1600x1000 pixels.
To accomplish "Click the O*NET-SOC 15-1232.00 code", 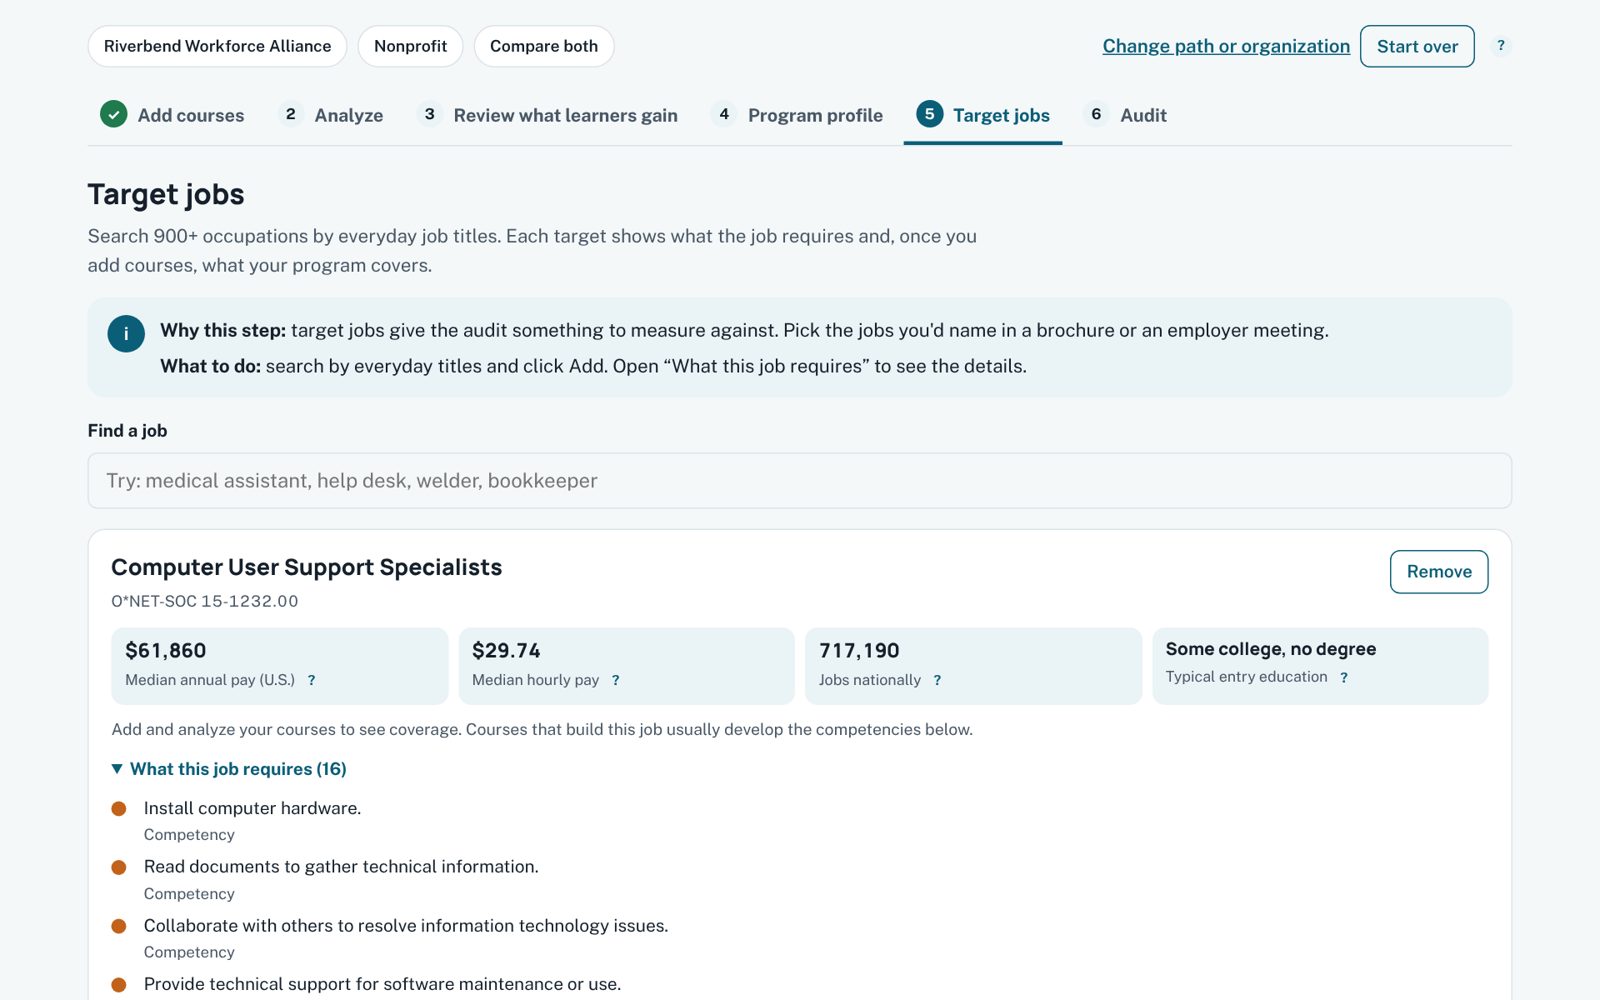I will coord(205,601).
